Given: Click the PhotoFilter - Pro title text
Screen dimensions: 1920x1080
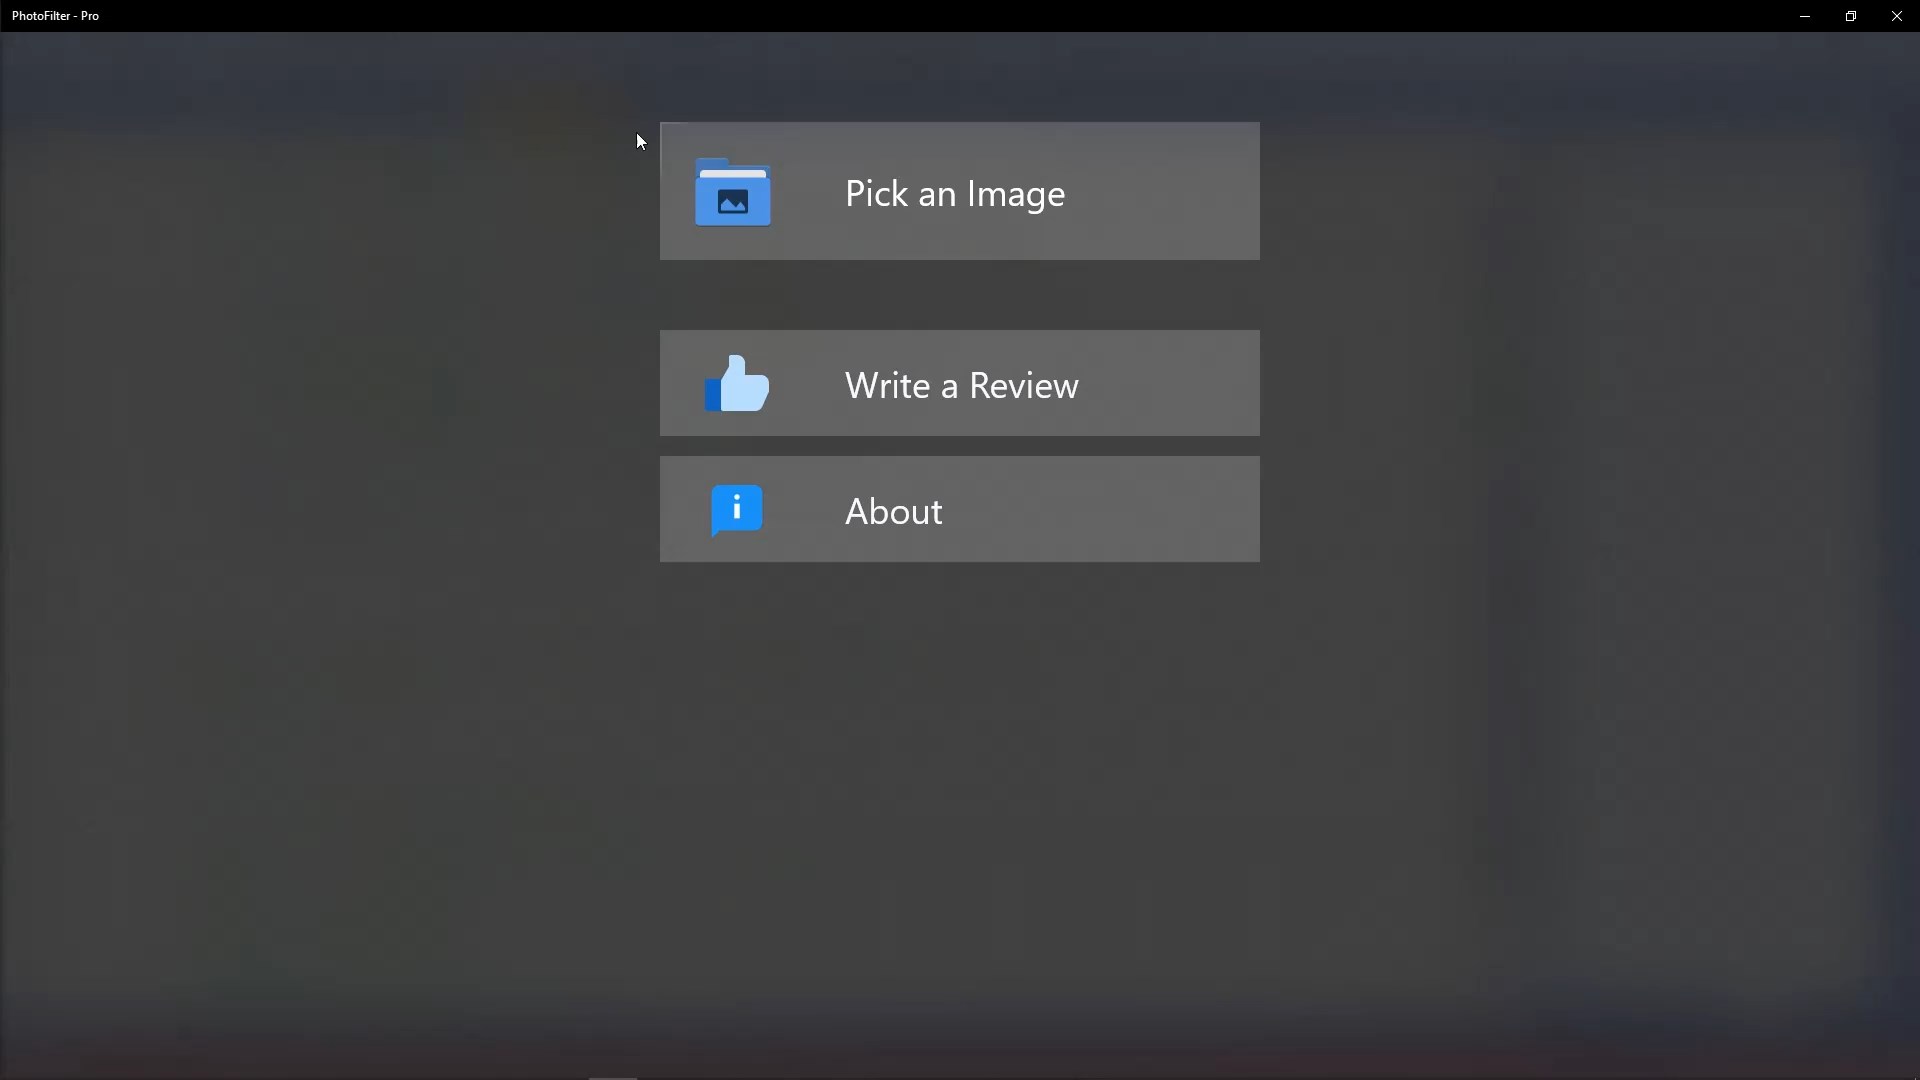Looking at the screenshot, I should (x=56, y=16).
